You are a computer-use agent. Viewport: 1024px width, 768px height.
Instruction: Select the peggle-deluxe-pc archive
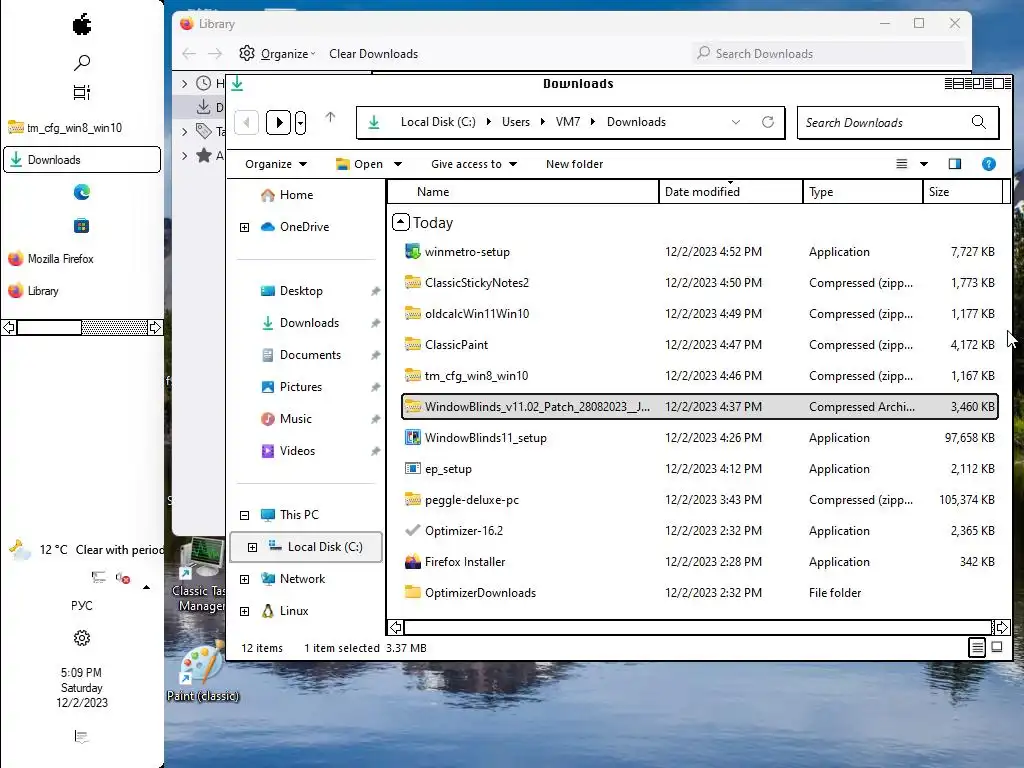pos(700,500)
